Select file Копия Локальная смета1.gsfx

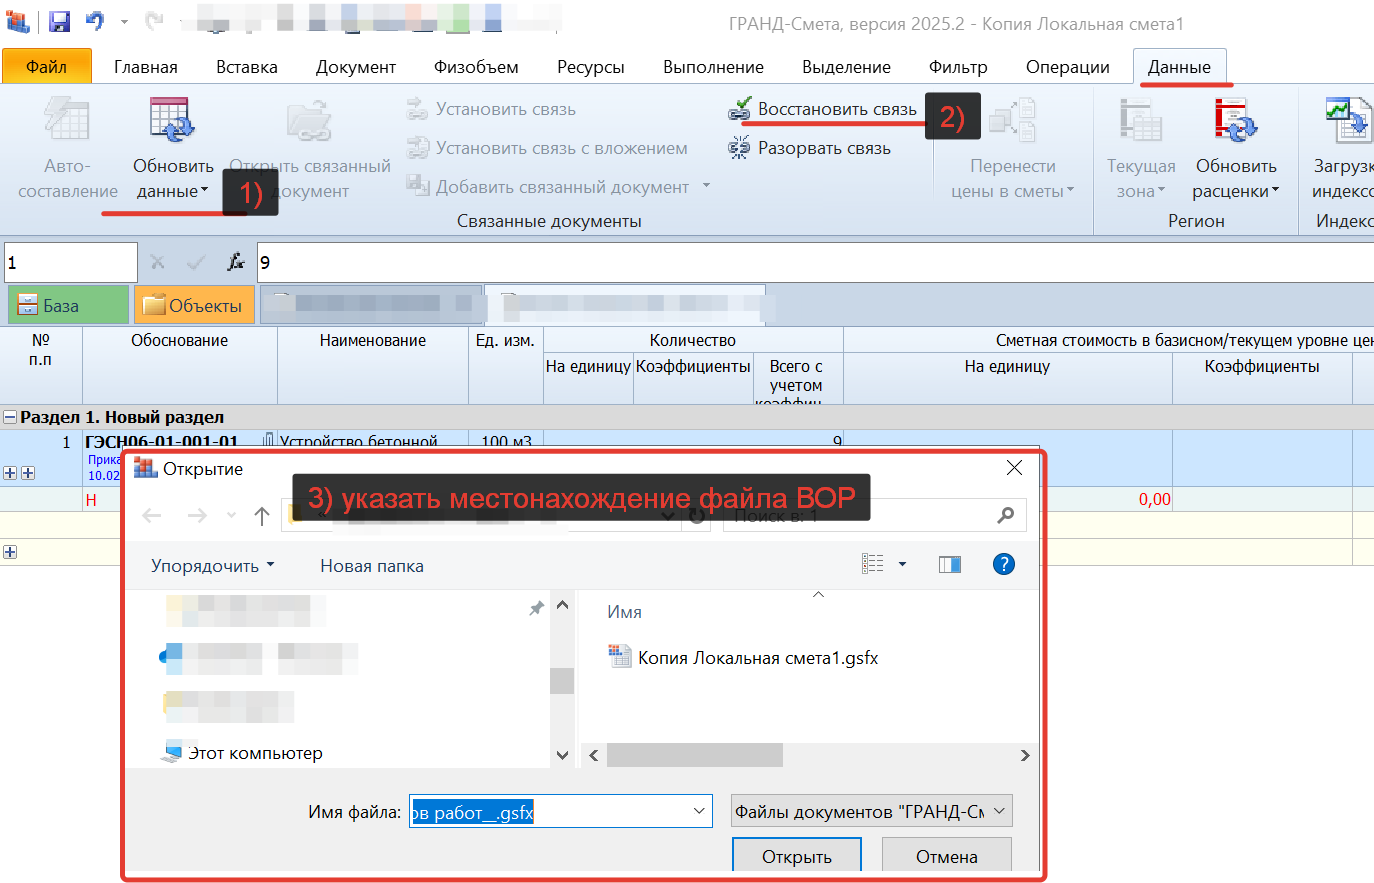(744, 657)
